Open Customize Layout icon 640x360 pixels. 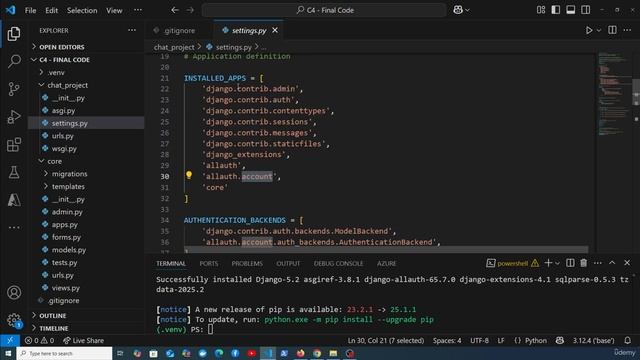[541, 10]
